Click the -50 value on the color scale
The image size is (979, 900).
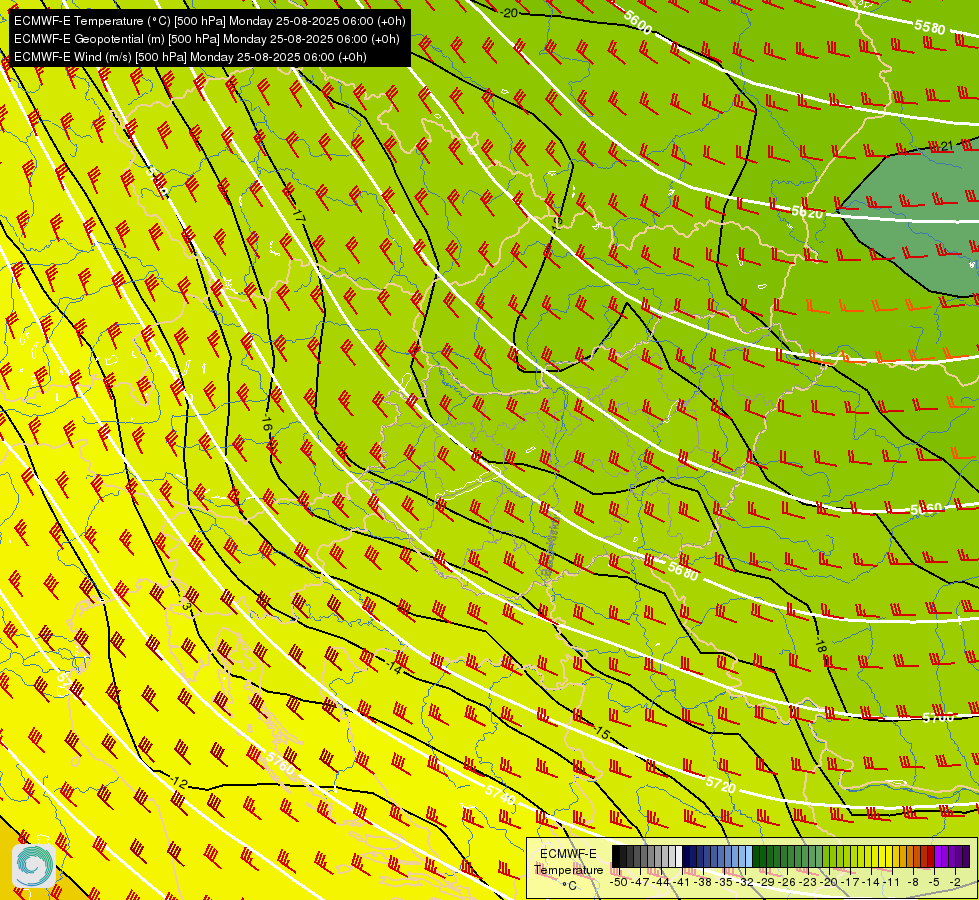tap(620, 882)
